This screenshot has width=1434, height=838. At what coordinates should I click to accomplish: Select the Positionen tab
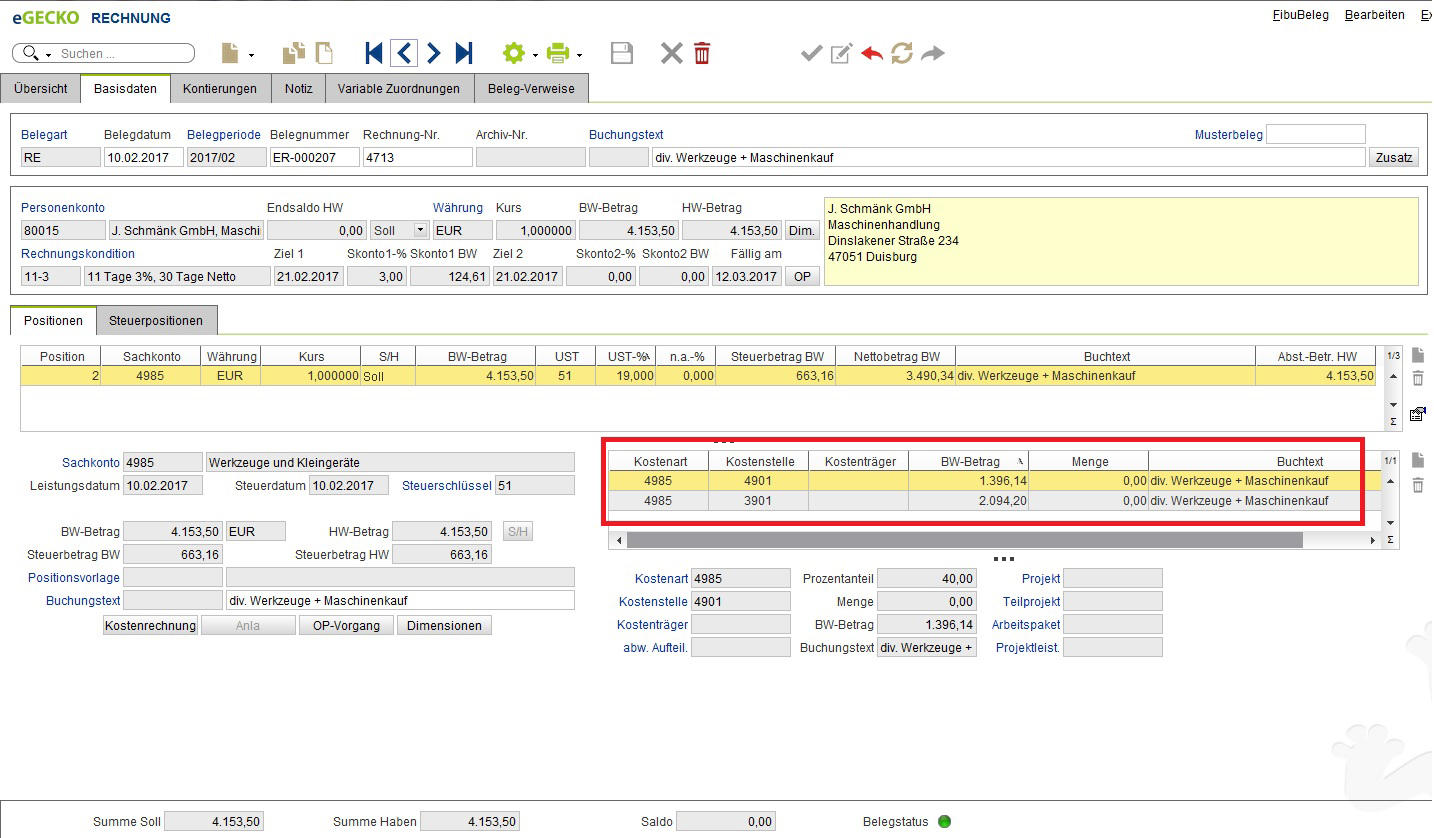(x=53, y=321)
